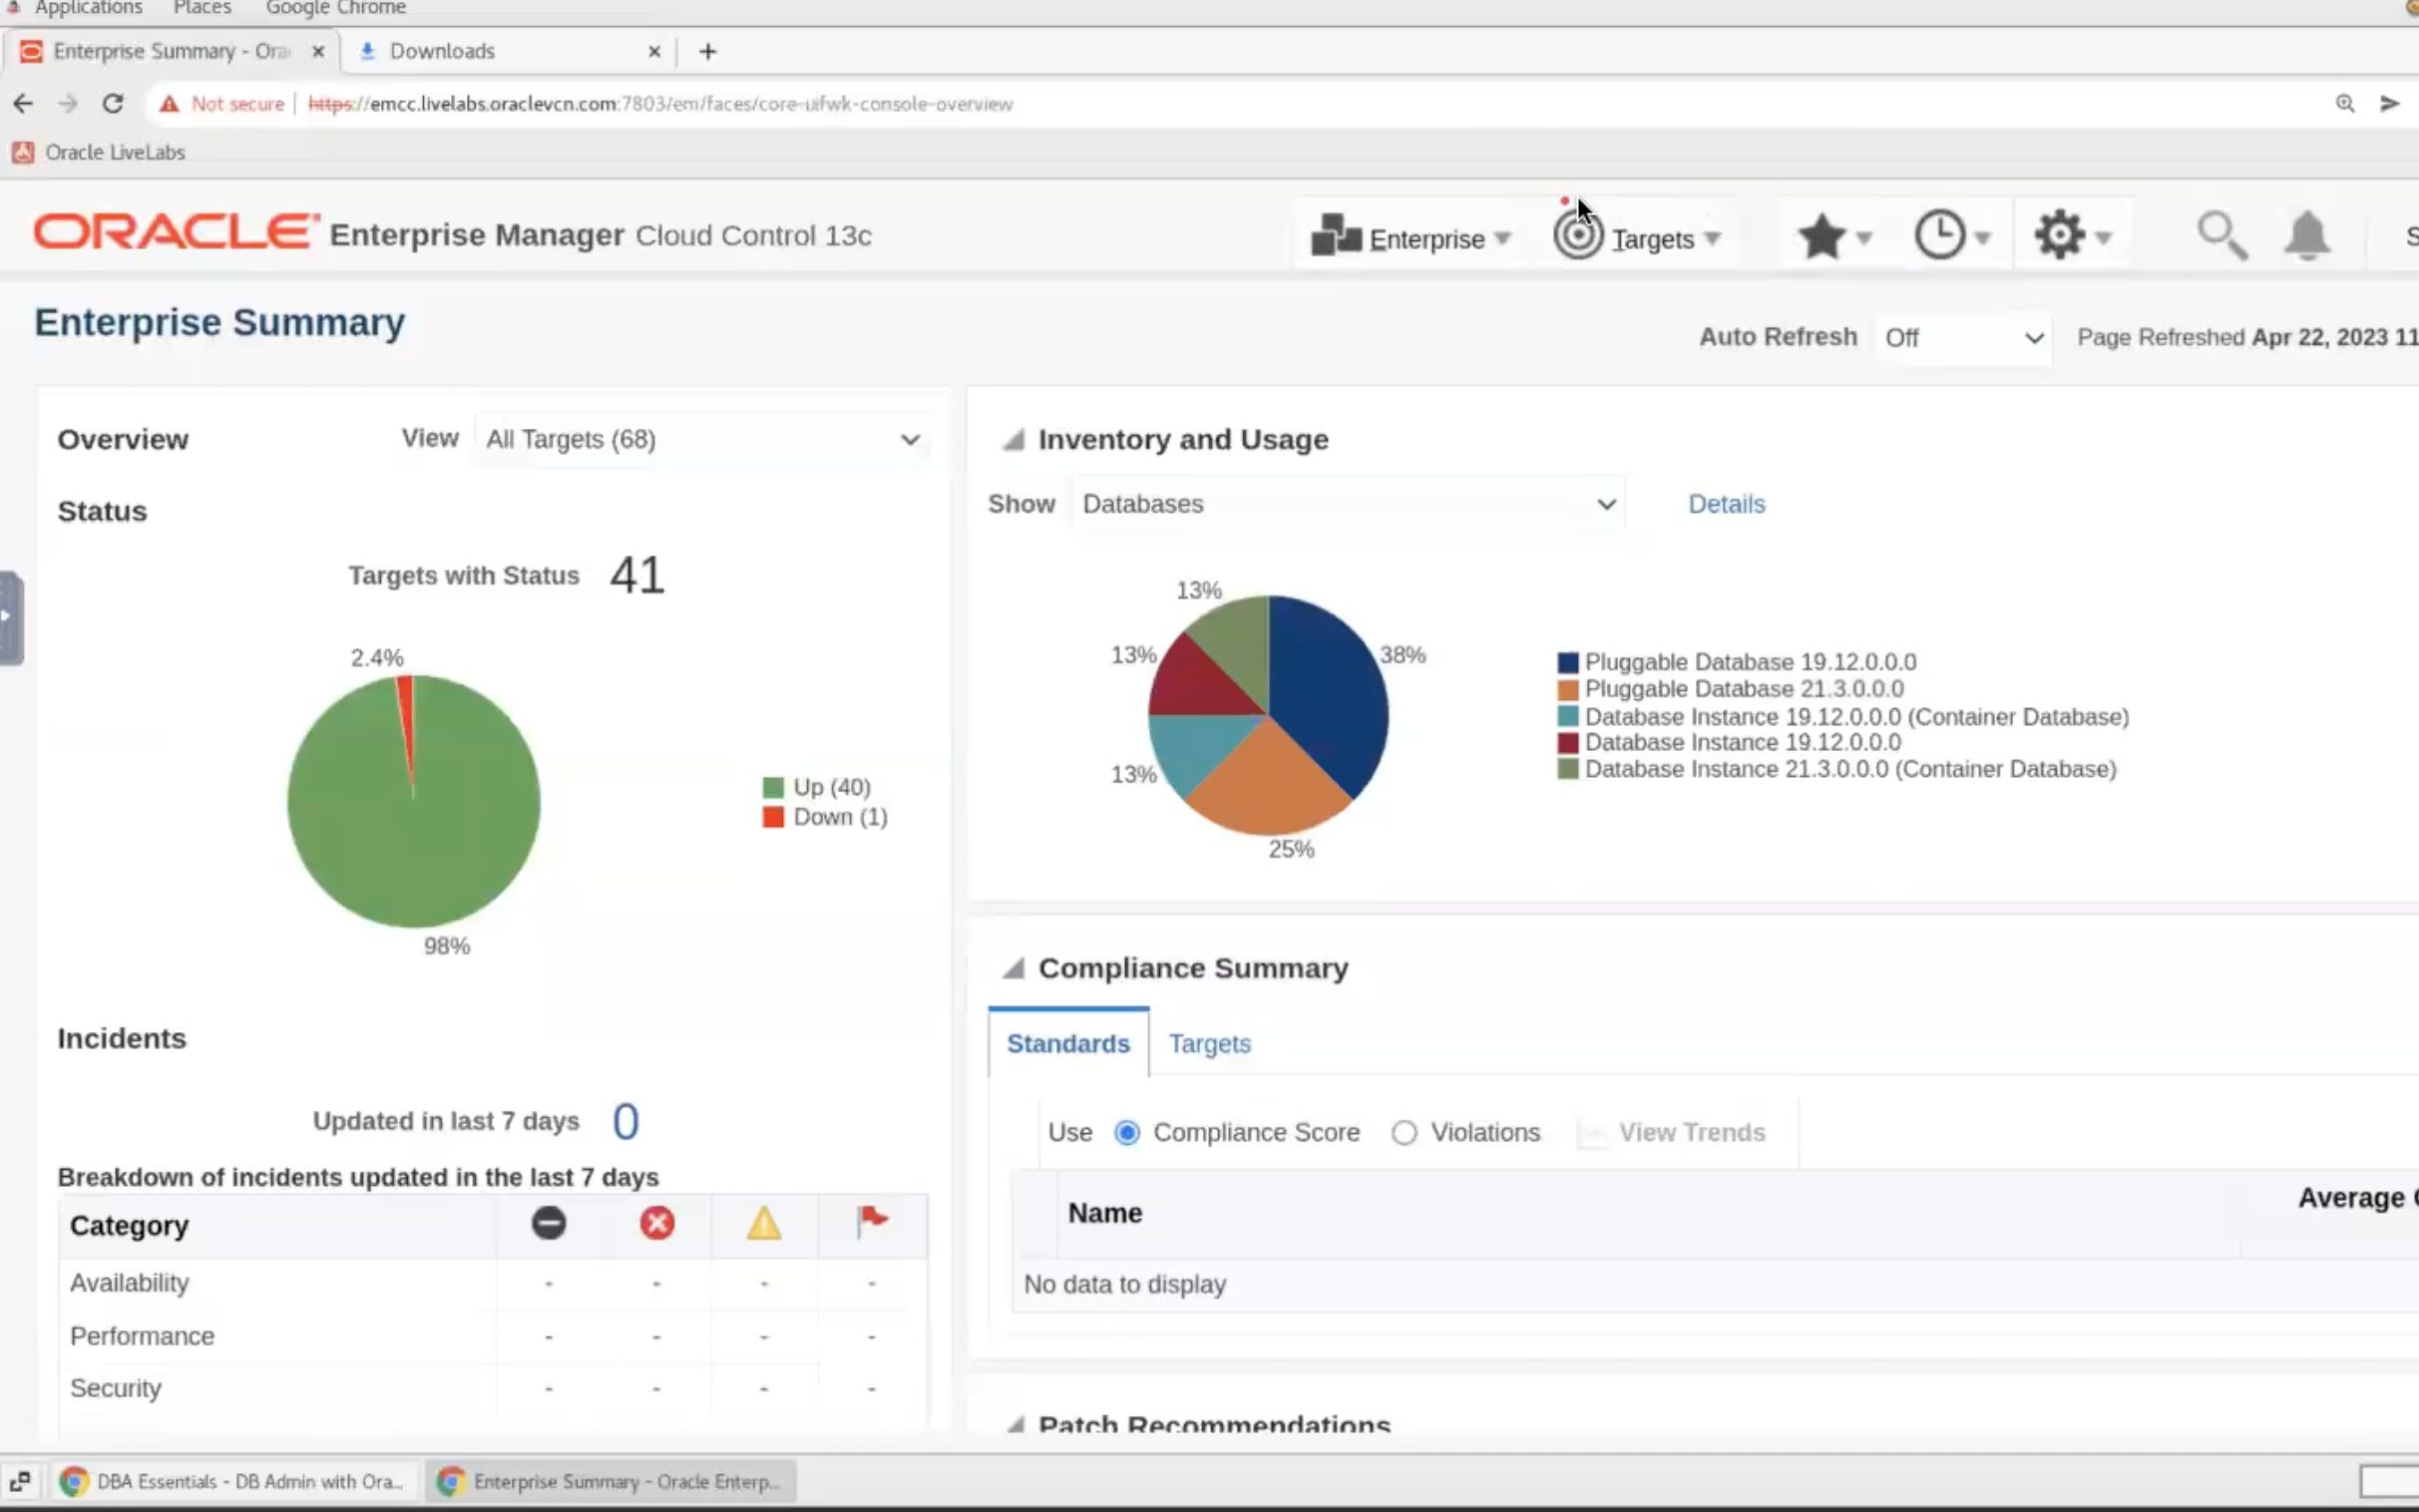Close the Downloads tab
Screen dimensions: 2419x1512
[654, 51]
